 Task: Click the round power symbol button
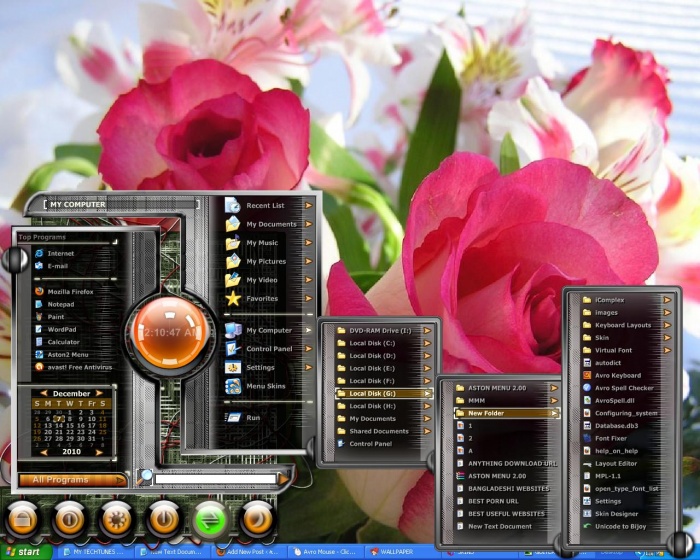tap(164, 519)
